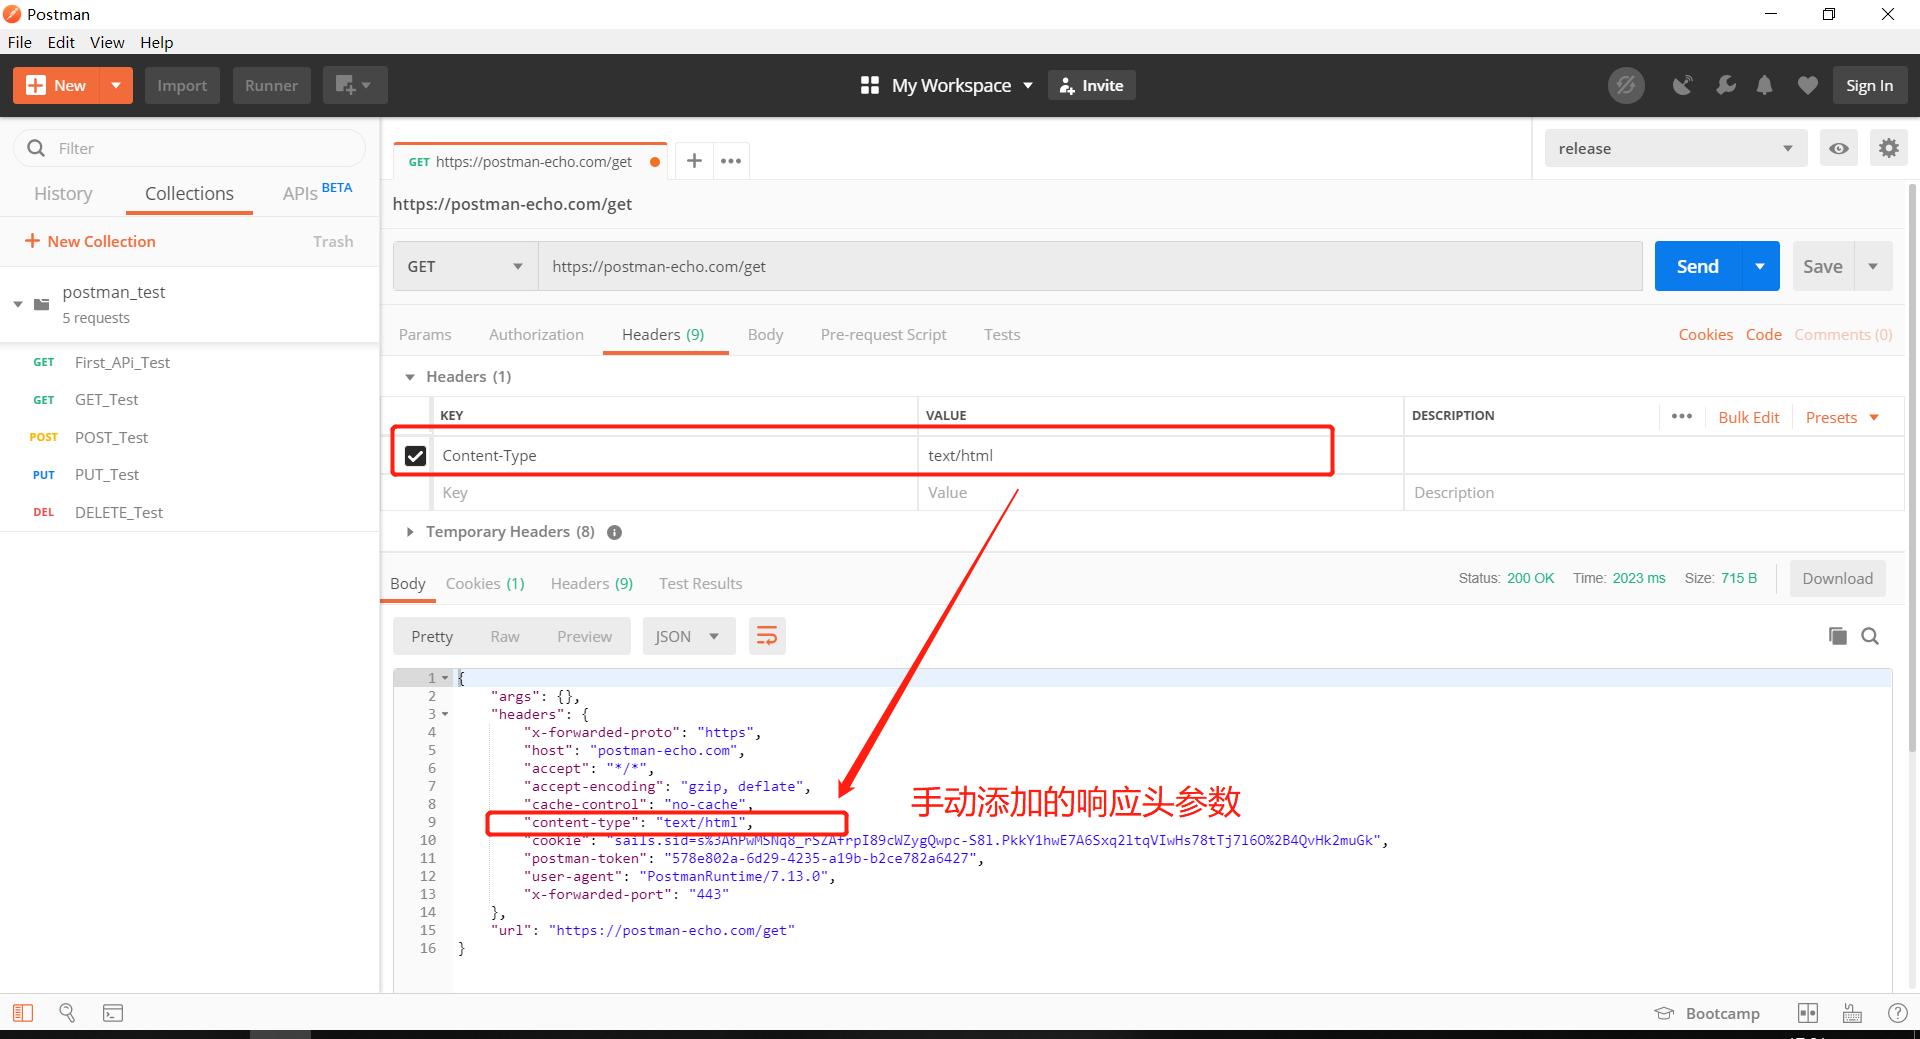The height and width of the screenshot is (1039, 1920).
Task: Open the Find and Replace status bar icon
Action: coord(67,1013)
